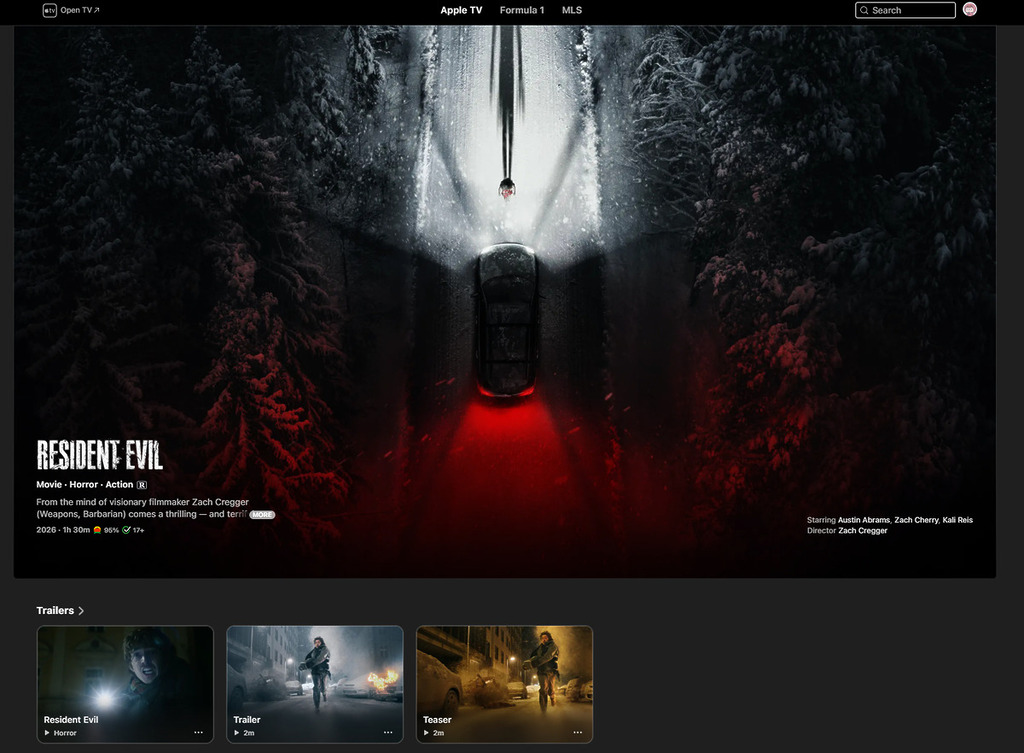Click actor Kali Reis
Screen dimensions: 1024x753
(x=957, y=520)
